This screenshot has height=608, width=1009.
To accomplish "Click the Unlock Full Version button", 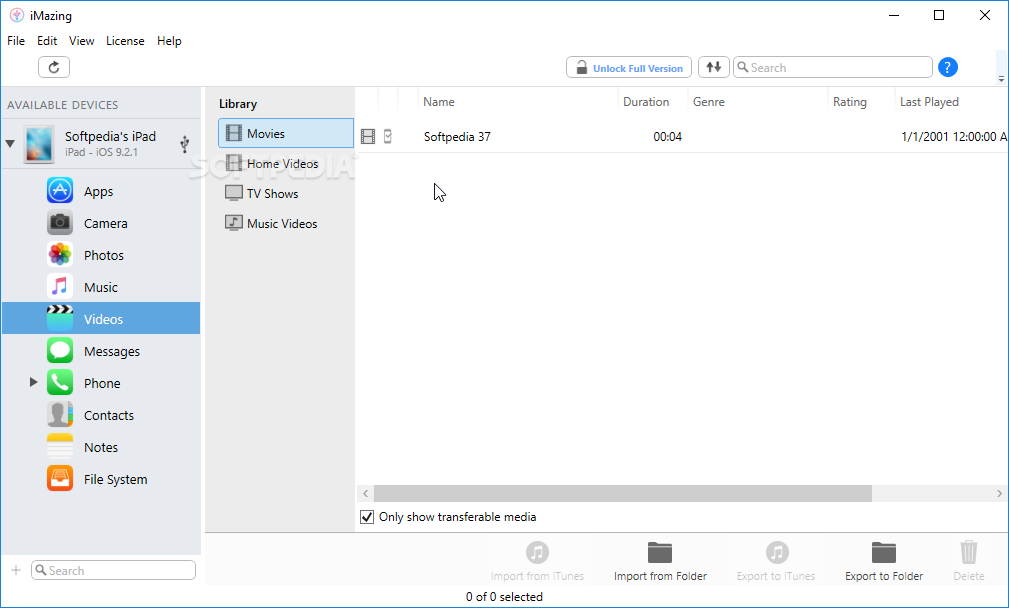I will [629, 67].
